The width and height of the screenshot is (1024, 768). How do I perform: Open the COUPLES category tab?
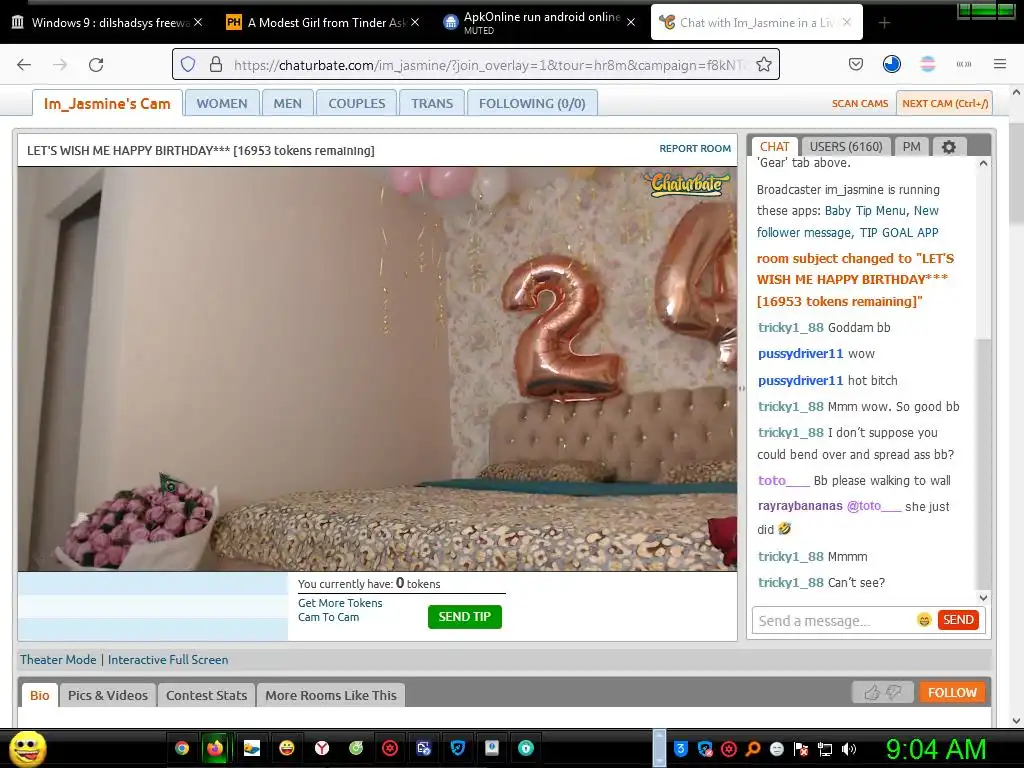pos(357,103)
